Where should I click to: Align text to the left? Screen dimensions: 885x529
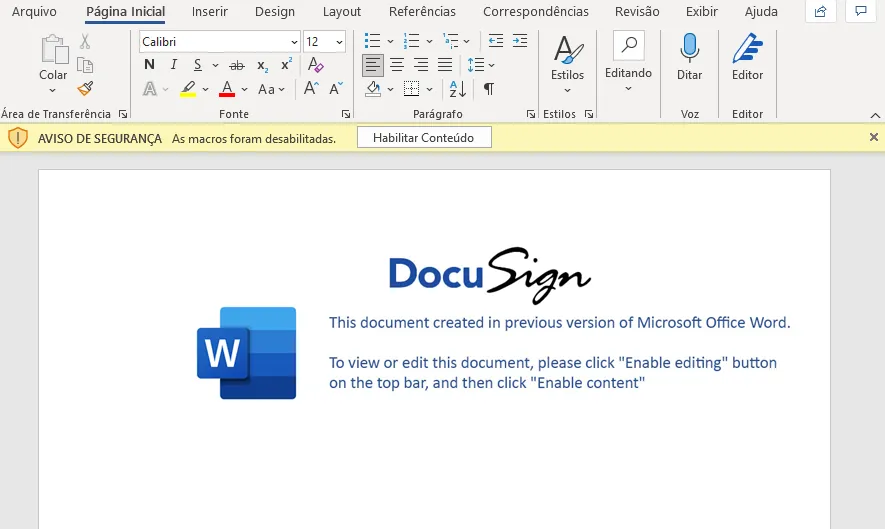click(373, 65)
